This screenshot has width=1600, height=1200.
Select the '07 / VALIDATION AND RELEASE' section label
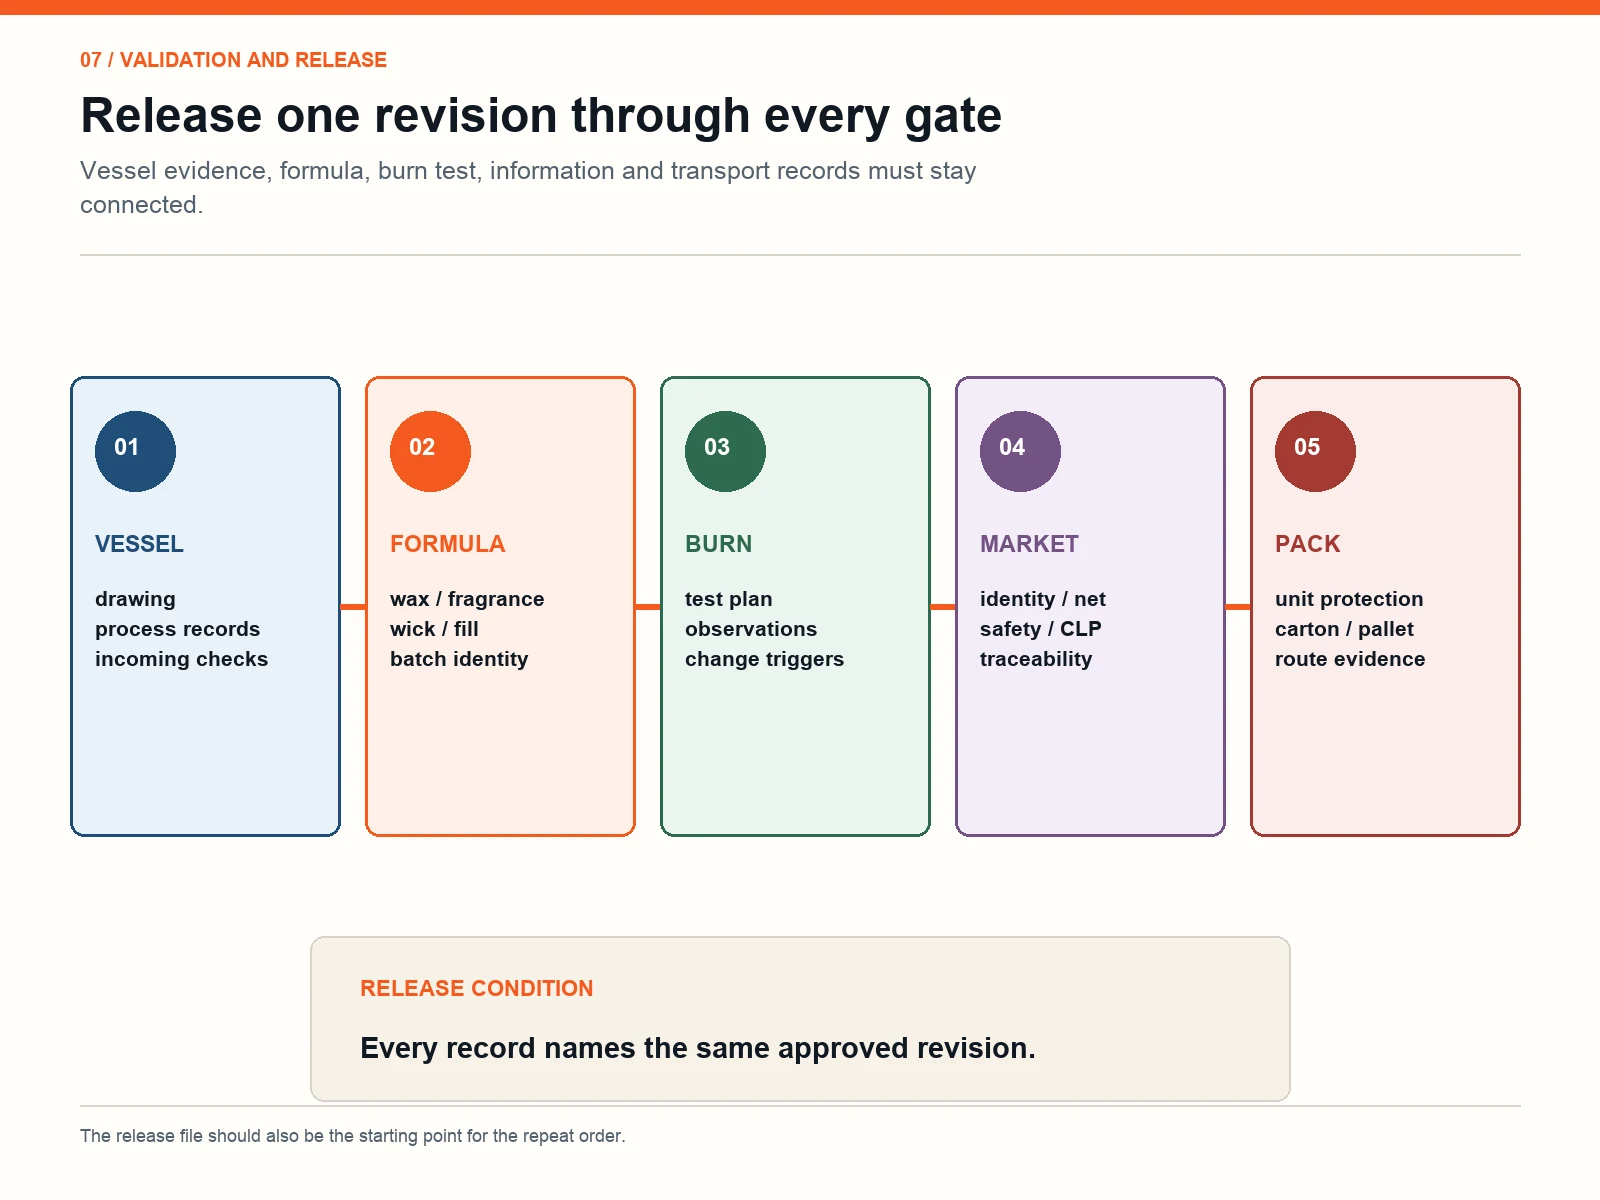233,60
